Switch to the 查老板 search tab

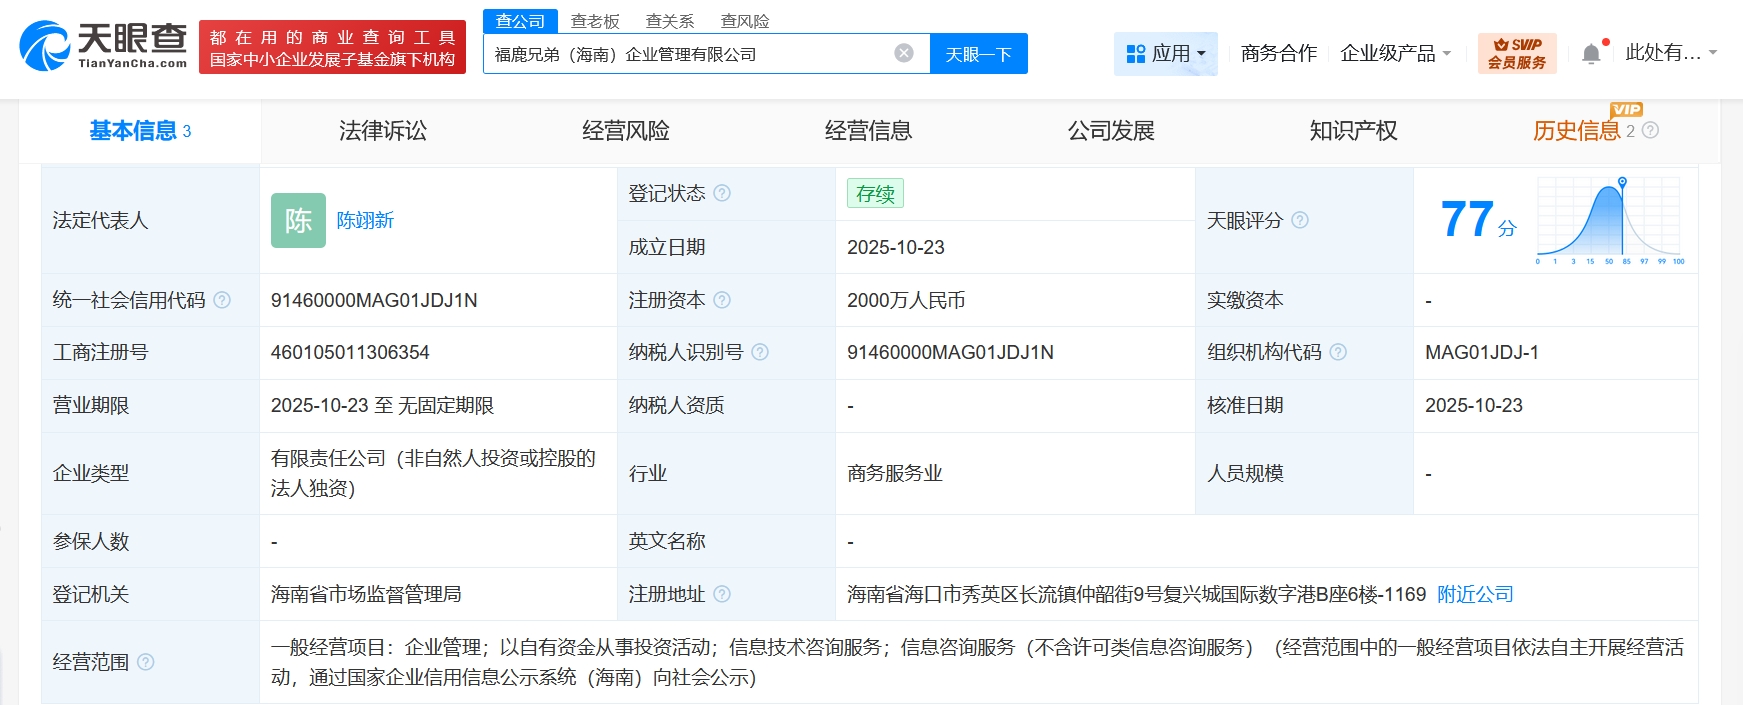click(595, 21)
